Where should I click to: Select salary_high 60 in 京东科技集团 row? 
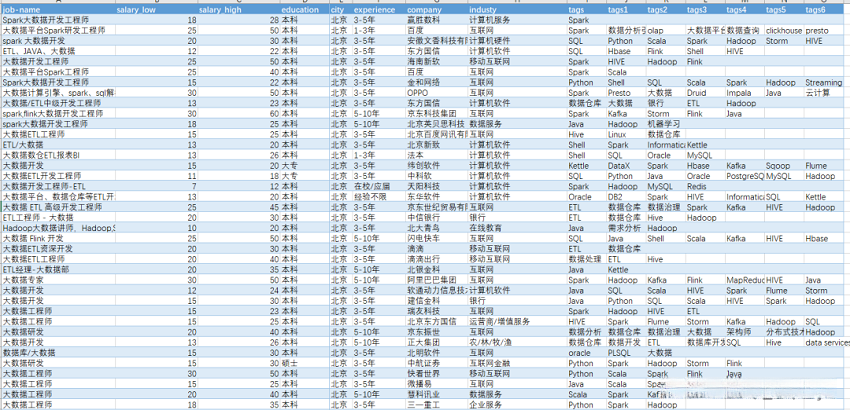[239, 114]
